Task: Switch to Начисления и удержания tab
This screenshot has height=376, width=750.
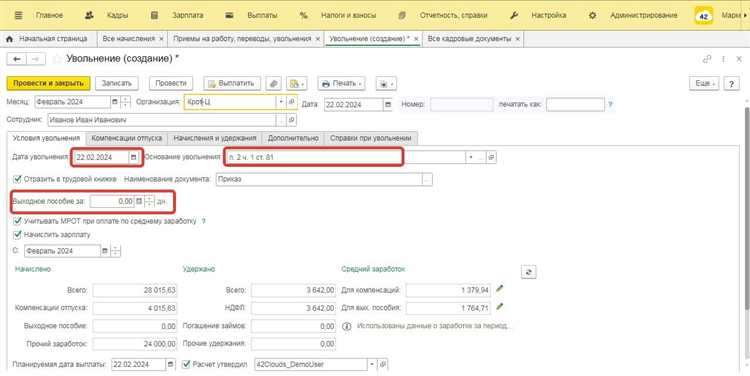Action: tap(215, 138)
